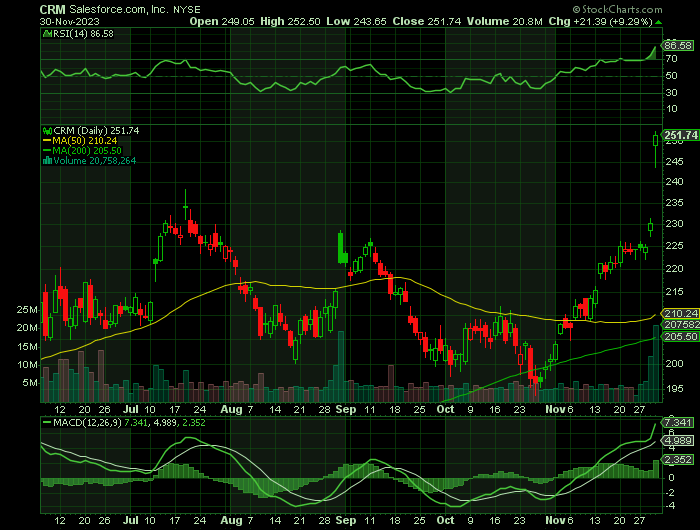Click the 207582 volume tag on the right axis
This screenshot has height=530, width=700.
[681, 325]
